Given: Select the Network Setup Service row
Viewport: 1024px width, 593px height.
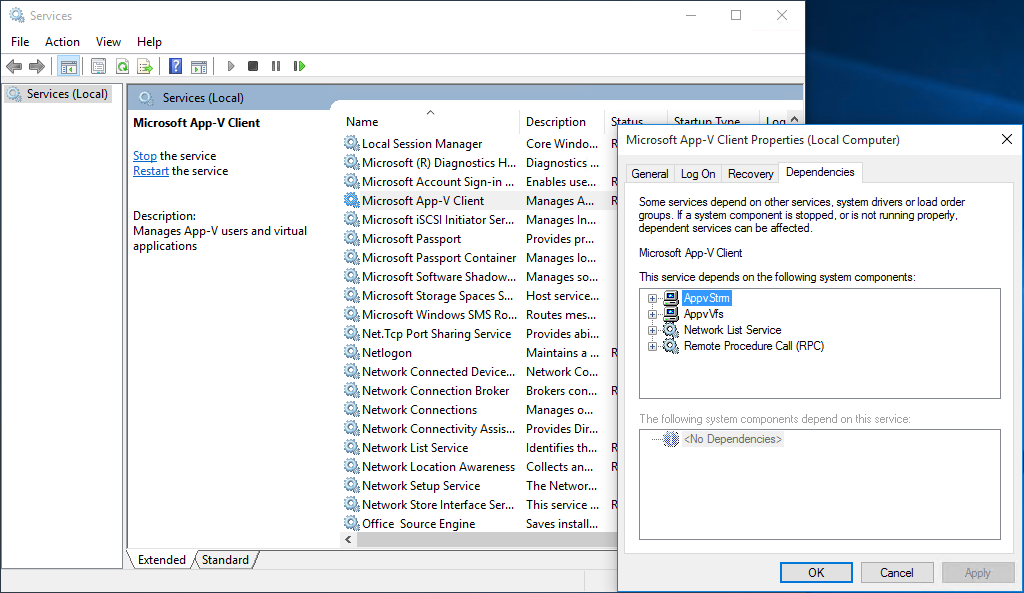Looking at the screenshot, I should click(479, 485).
